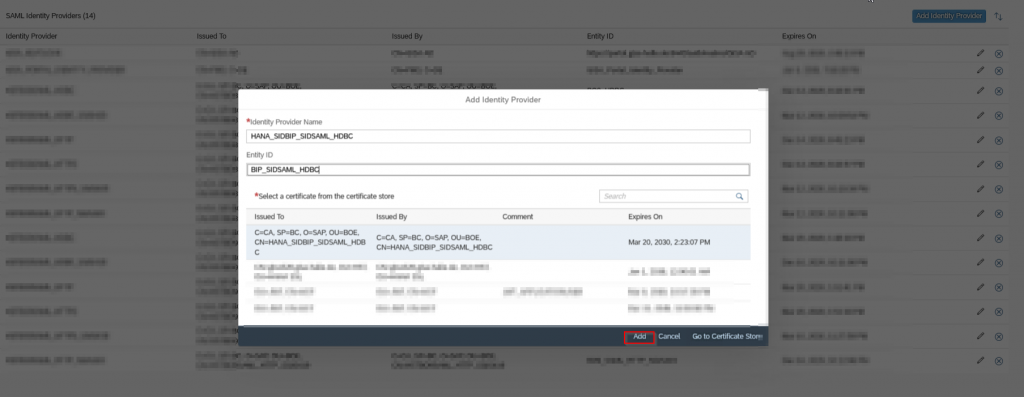This screenshot has height=397, width=1024.
Task: Edit the last identity provider via pencil icon
Action: coord(980,360)
